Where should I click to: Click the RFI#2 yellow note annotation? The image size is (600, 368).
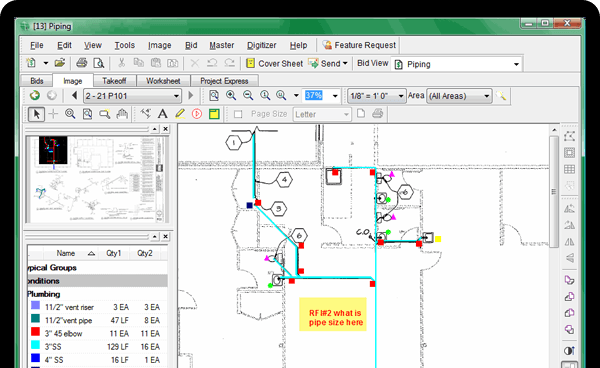pyautogui.click(x=333, y=314)
